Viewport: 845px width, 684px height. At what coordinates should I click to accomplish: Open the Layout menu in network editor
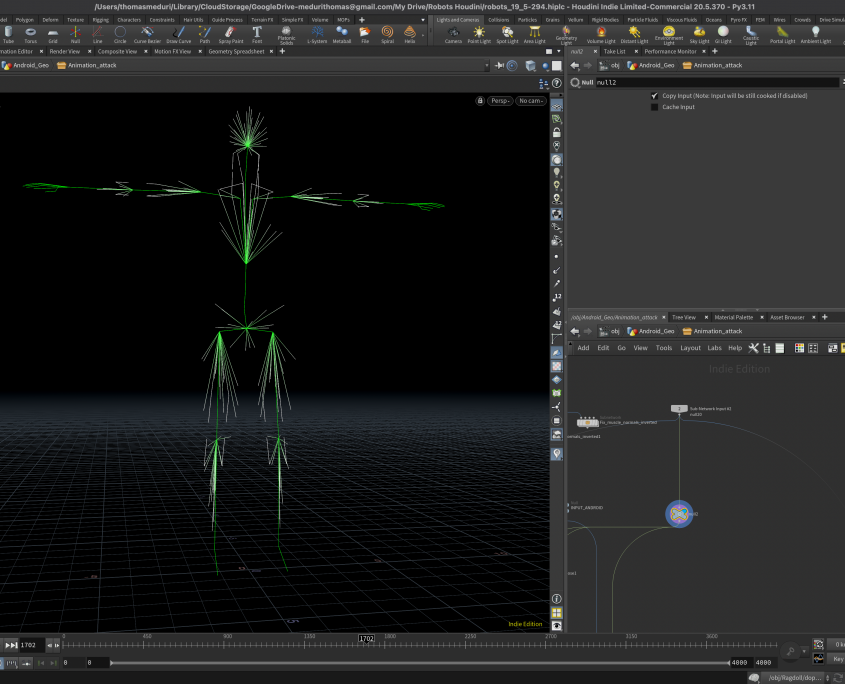tap(690, 348)
